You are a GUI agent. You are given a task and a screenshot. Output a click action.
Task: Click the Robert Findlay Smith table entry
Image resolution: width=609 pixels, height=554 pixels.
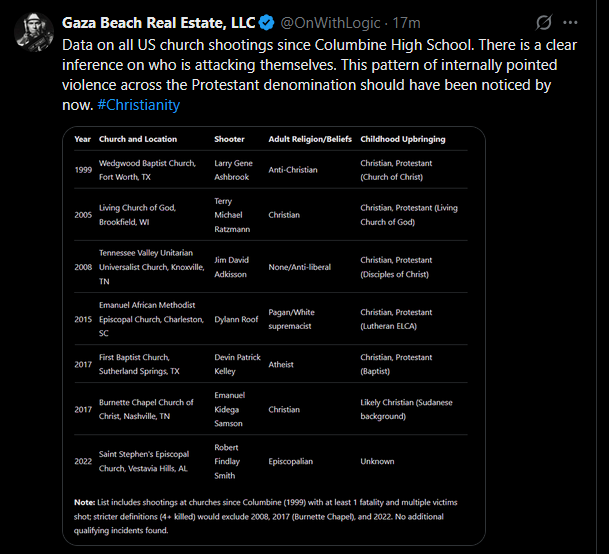point(227,461)
